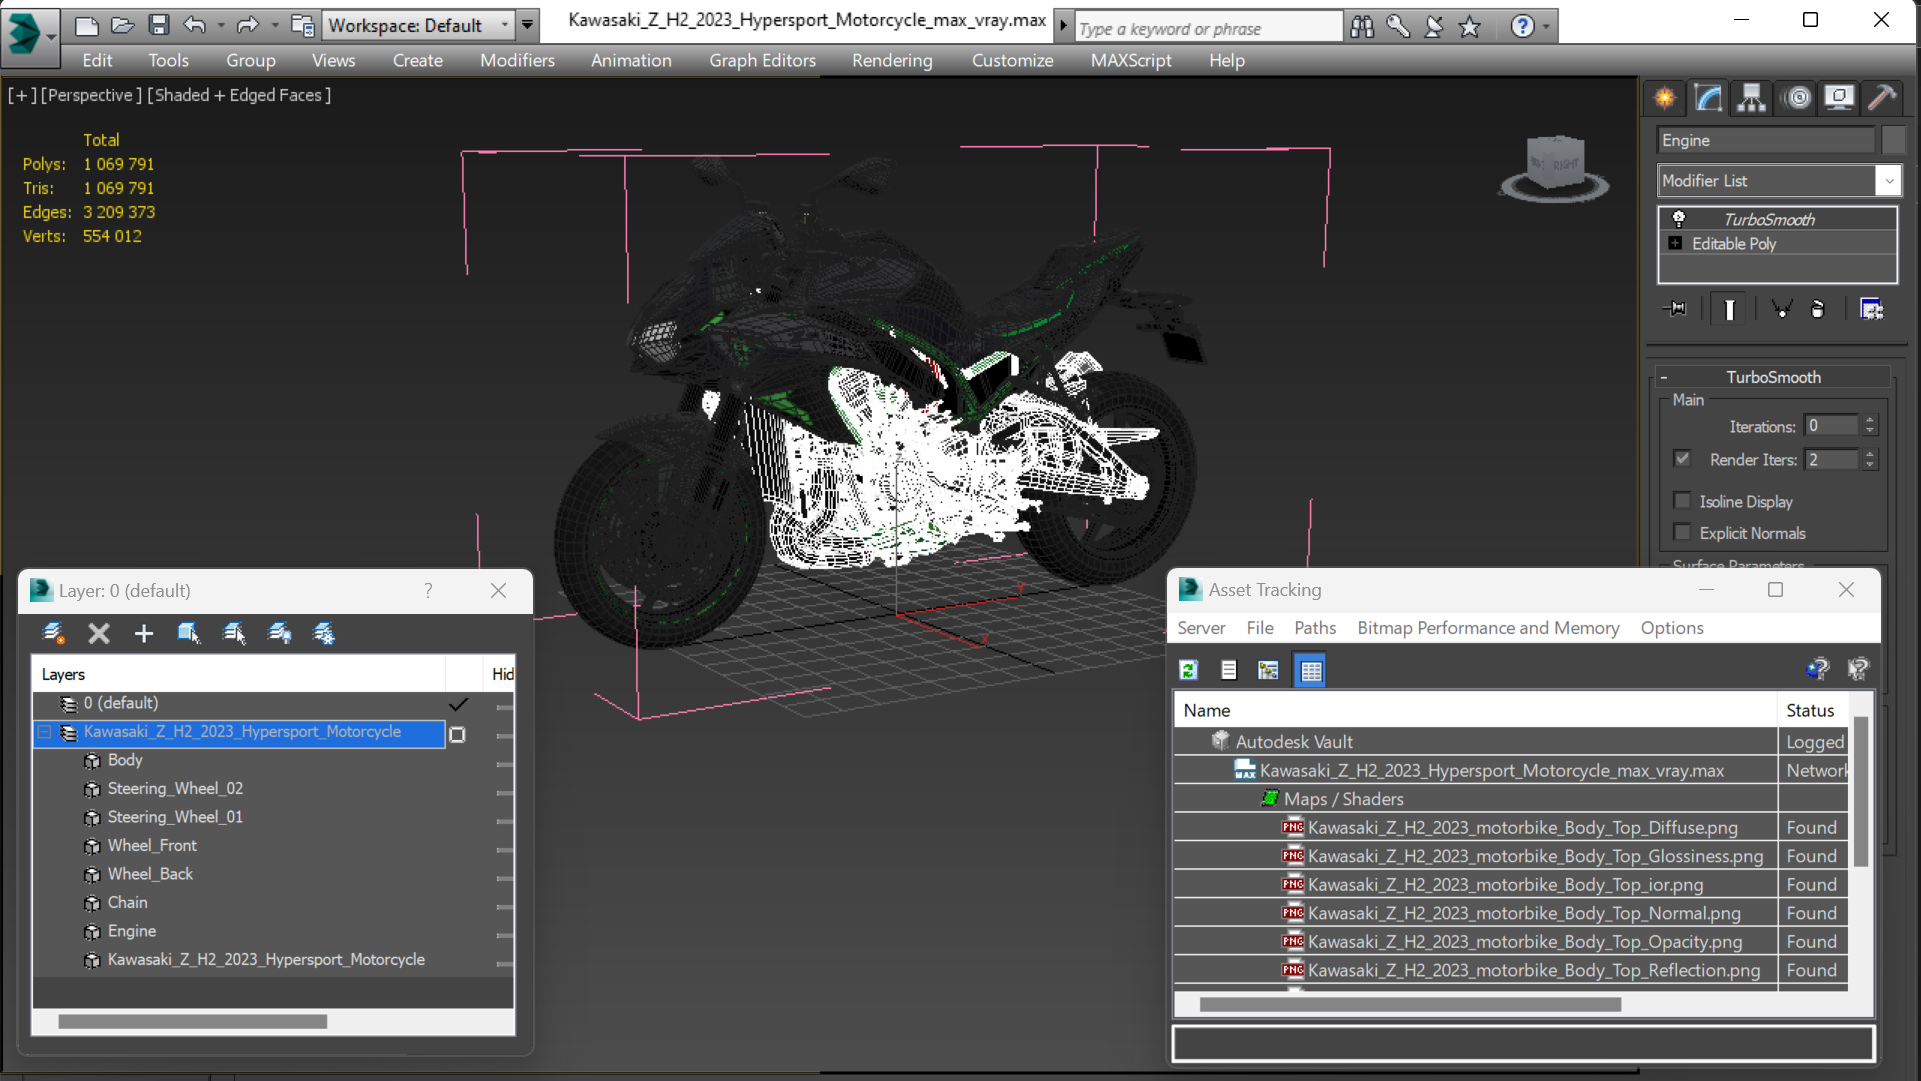The image size is (1921, 1081).
Task: Click the keyword search field
Action: pyautogui.click(x=1209, y=28)
